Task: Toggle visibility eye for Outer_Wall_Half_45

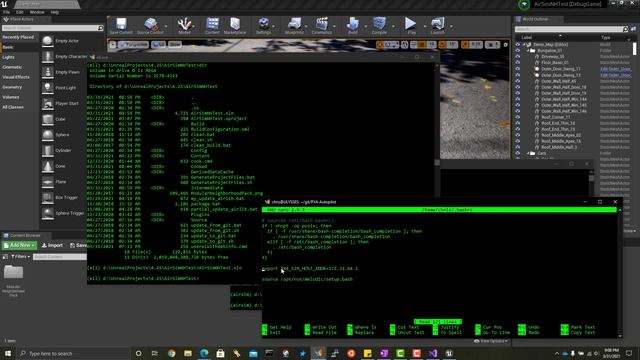Action: [x=518, y=81]
